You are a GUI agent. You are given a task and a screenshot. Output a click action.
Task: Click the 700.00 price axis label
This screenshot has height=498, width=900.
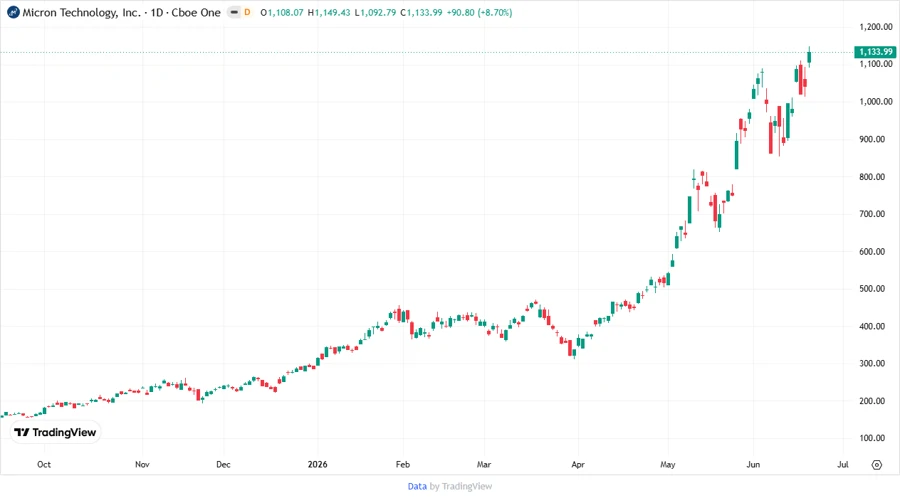[872, 214]
